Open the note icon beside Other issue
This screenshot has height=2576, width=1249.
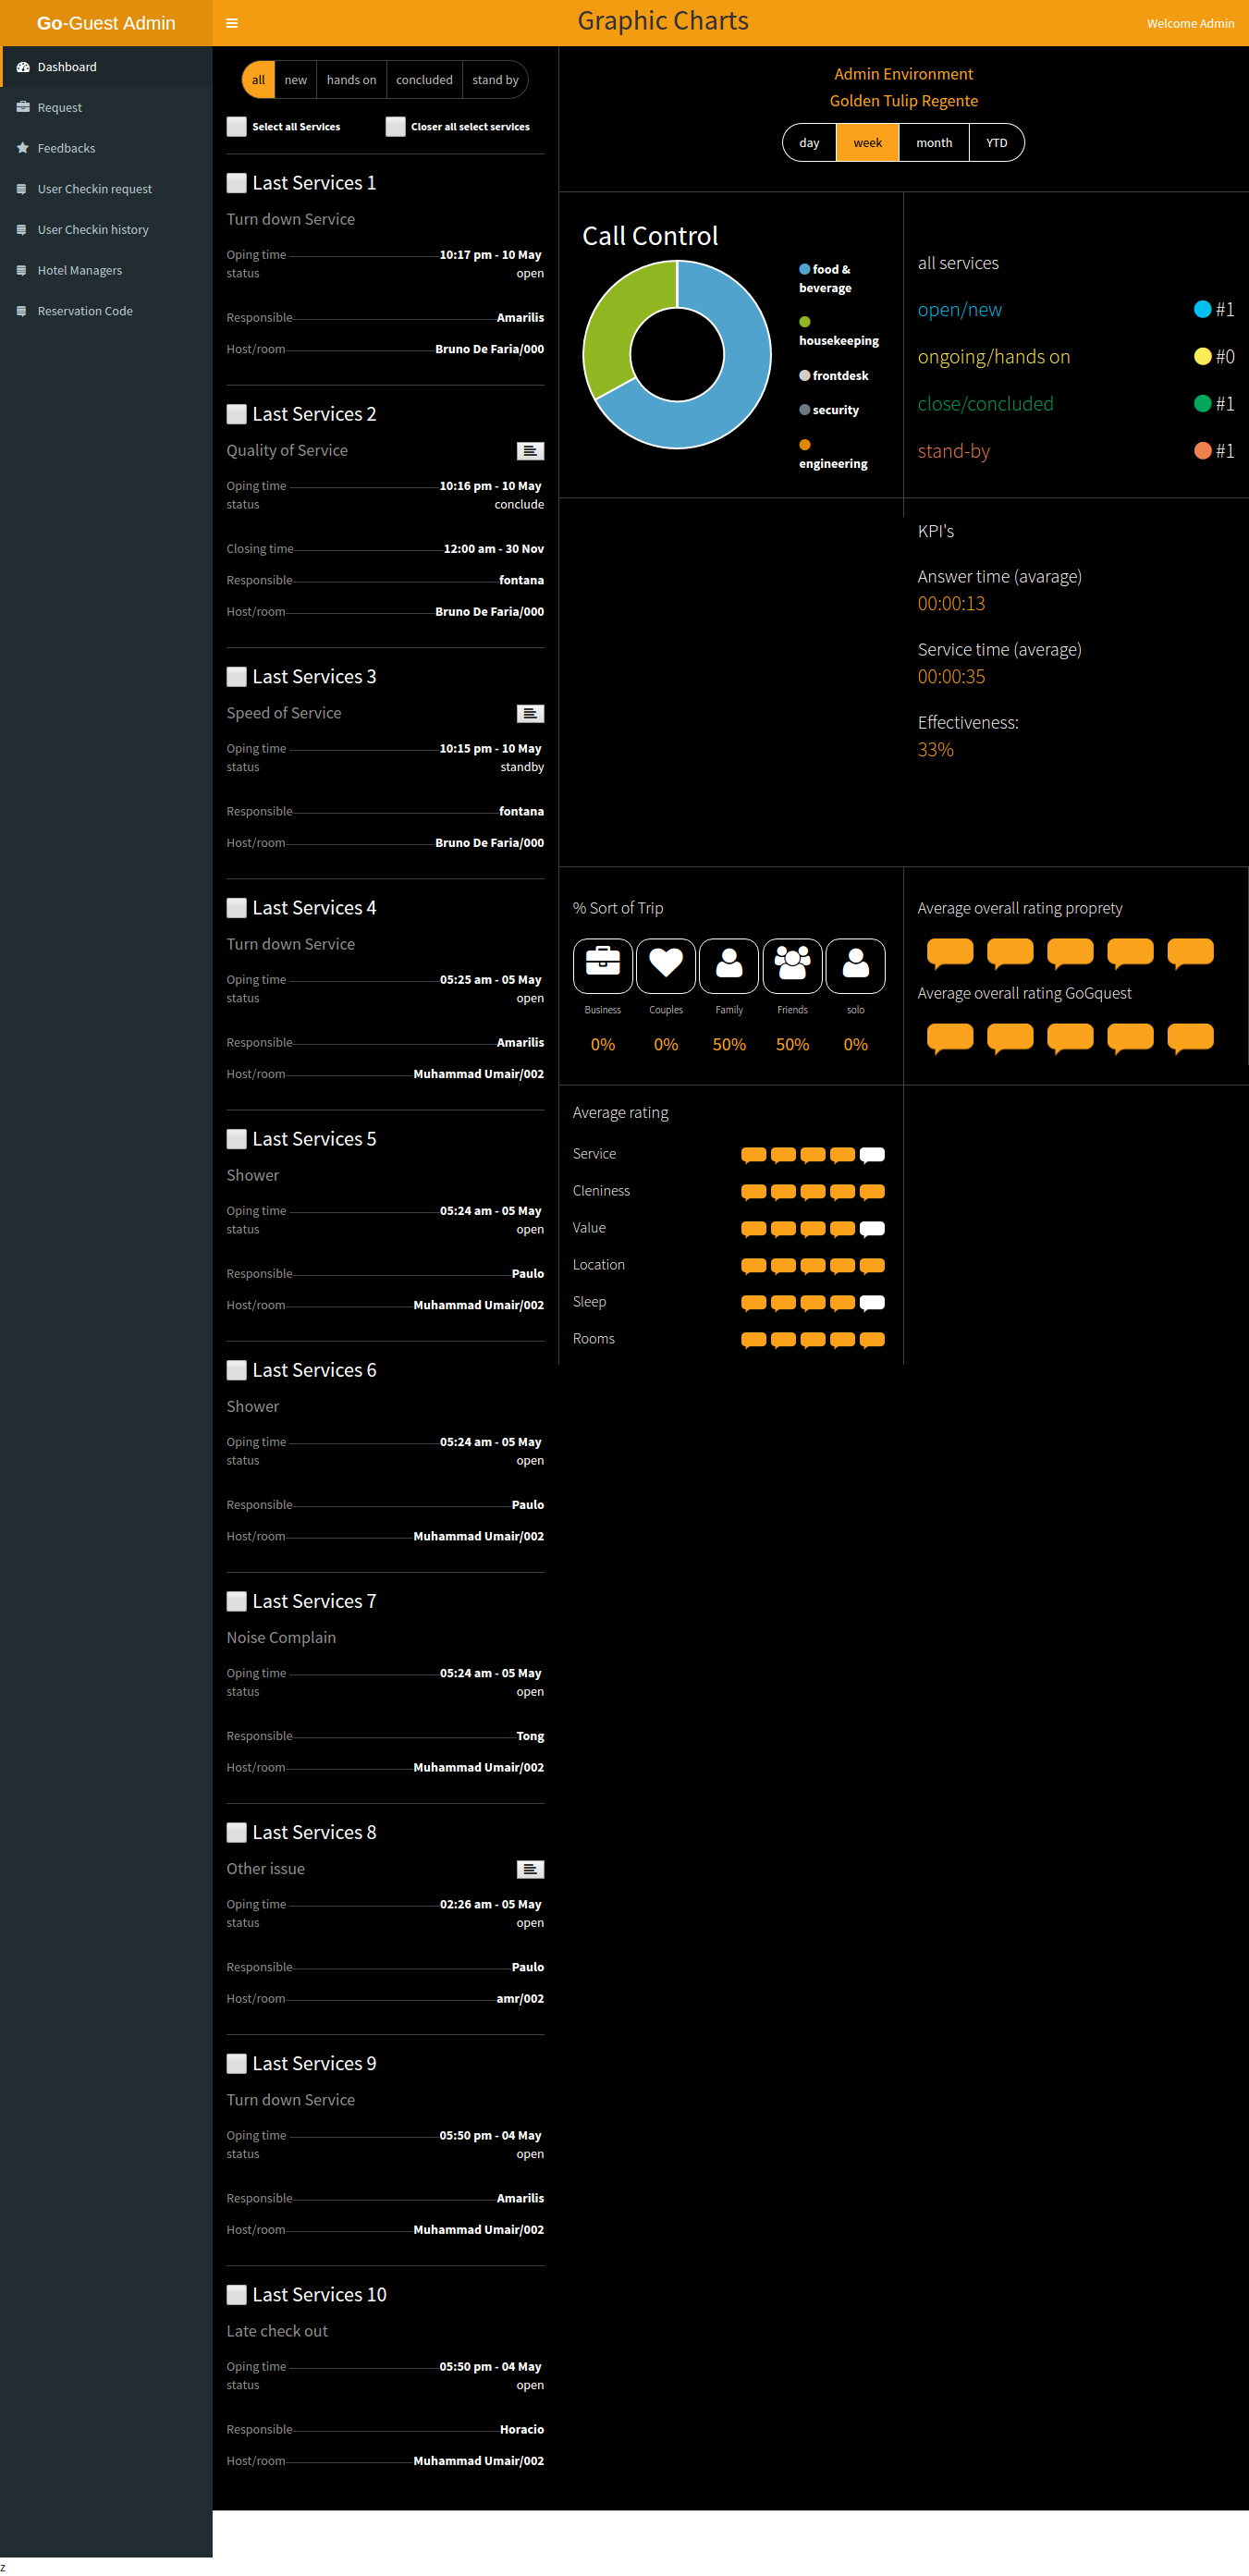530,1868
